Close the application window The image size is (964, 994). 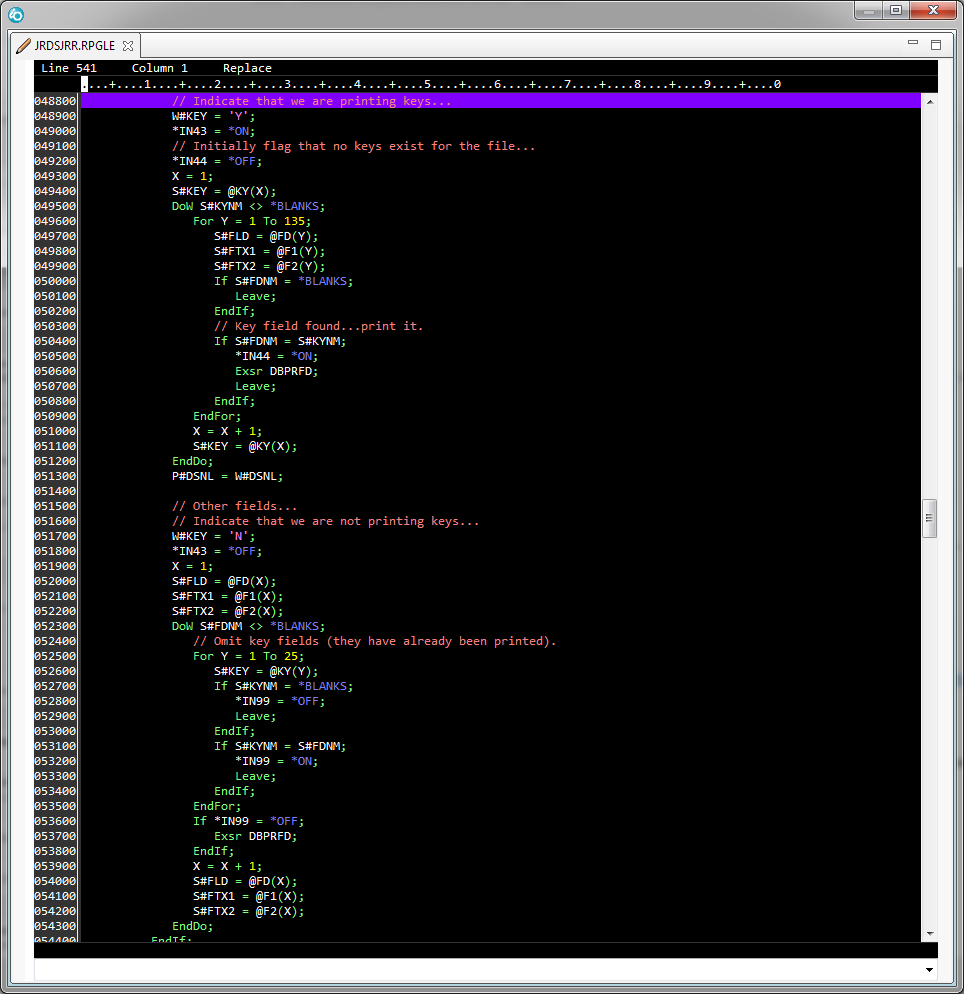(933, 10)
